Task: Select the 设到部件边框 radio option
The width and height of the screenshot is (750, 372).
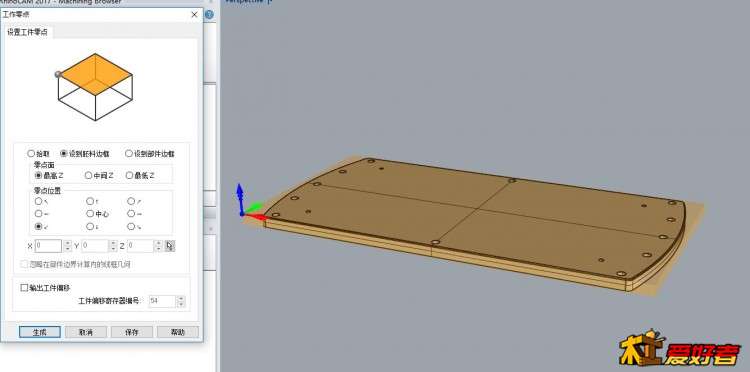Action: [129, 154]
